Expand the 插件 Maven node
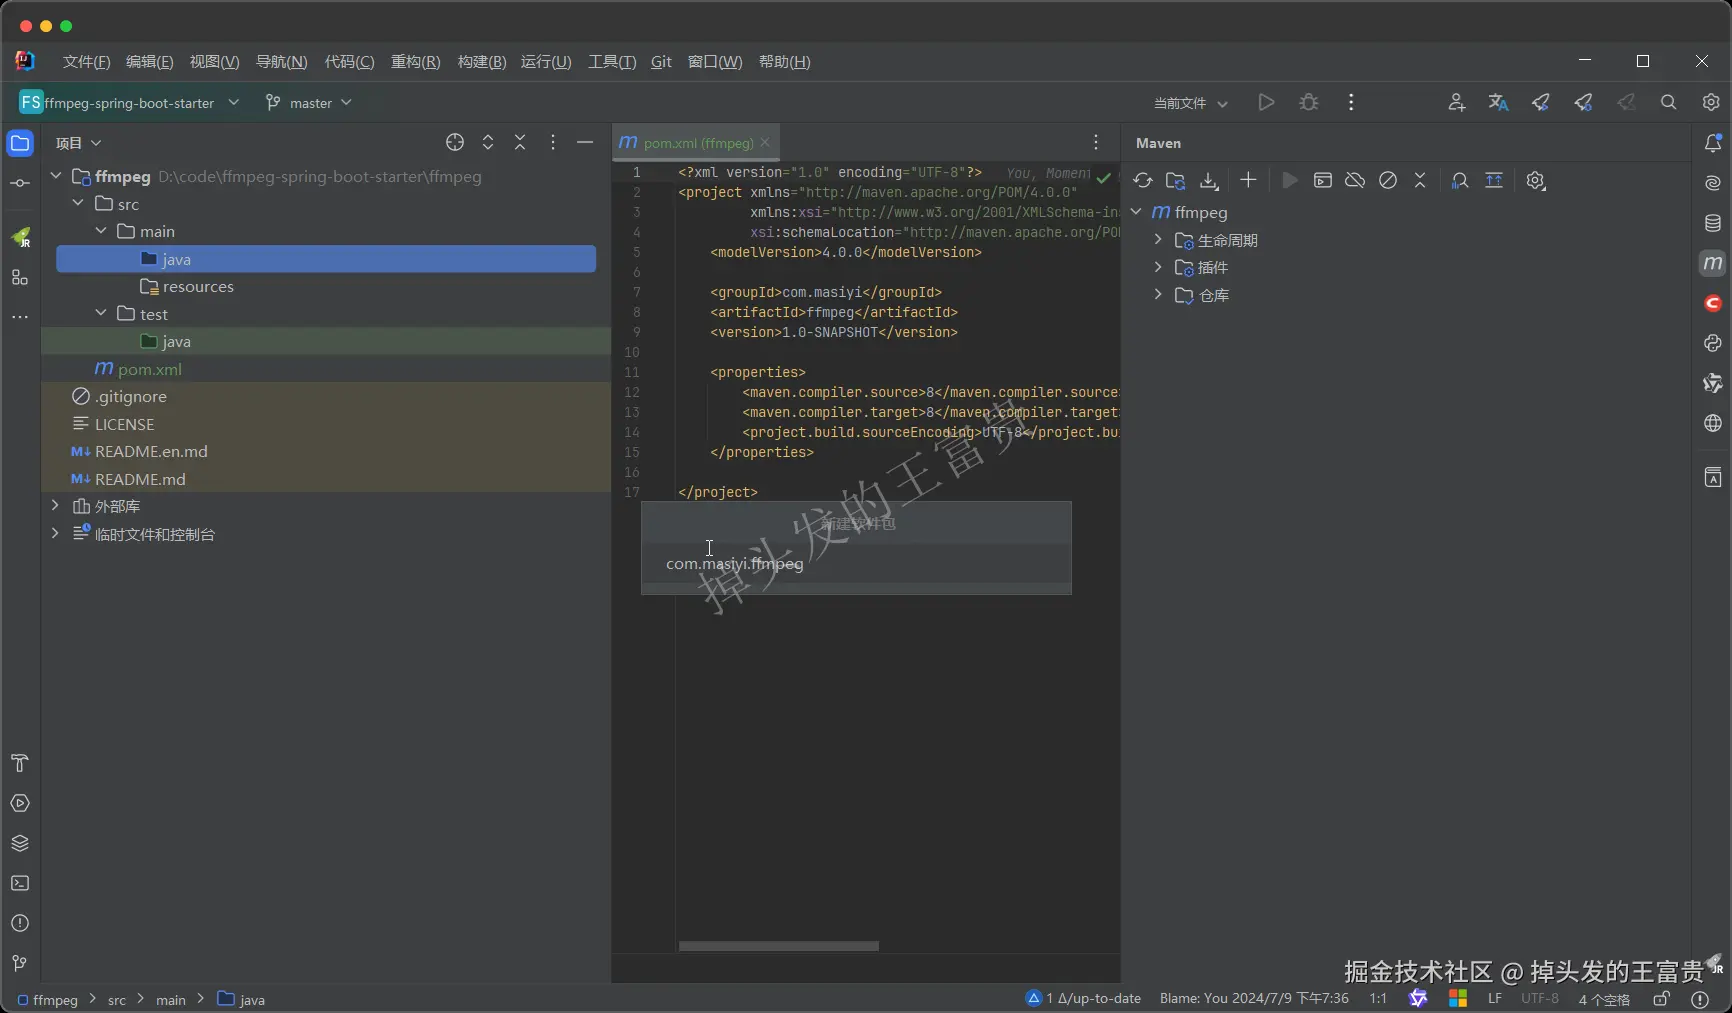 (1158, 266)
